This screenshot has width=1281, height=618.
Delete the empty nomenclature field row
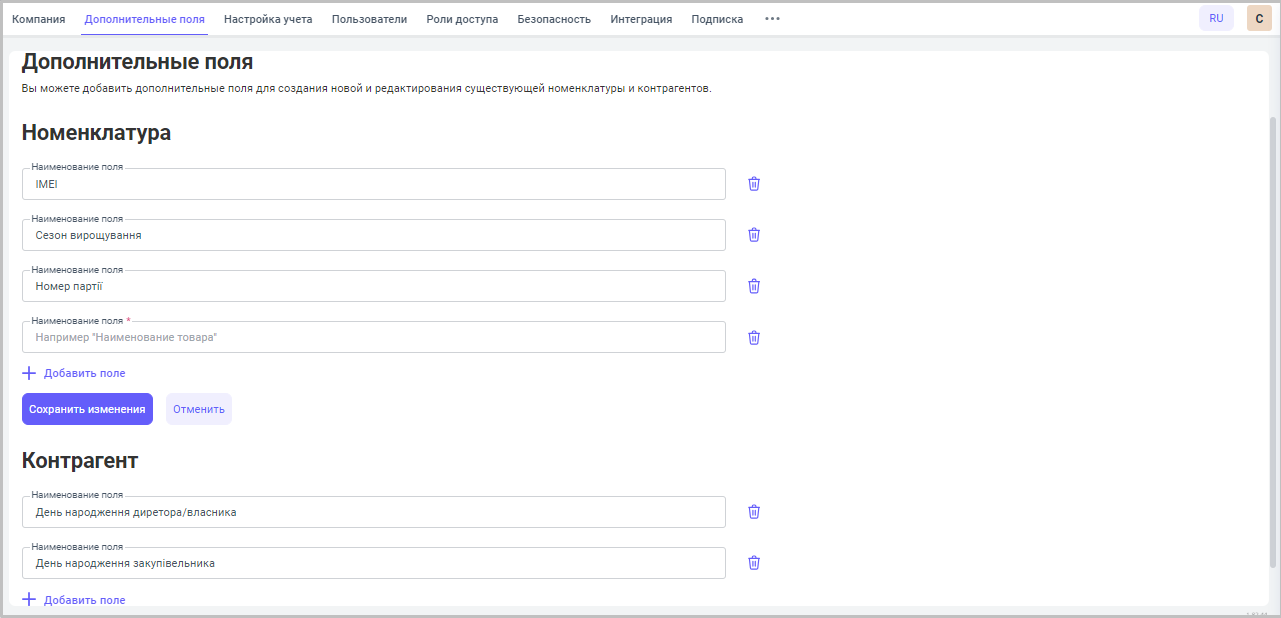click(x=754, y=337)
